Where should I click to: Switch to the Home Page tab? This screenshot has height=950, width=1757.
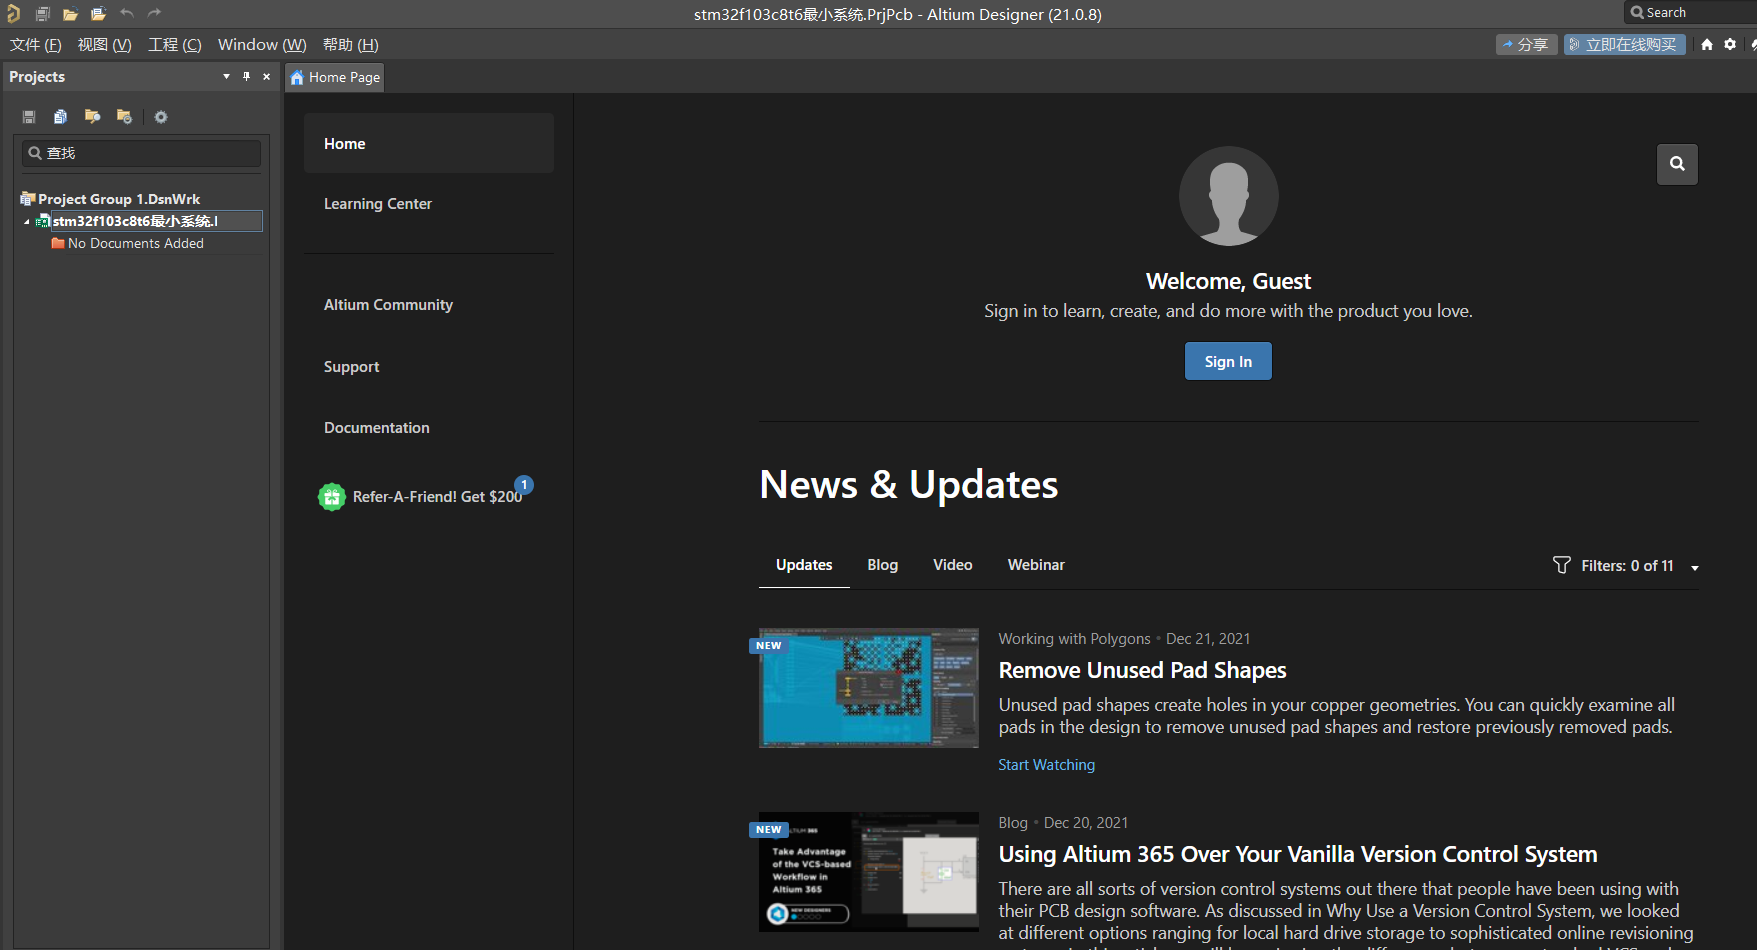(x=335, y=77)
